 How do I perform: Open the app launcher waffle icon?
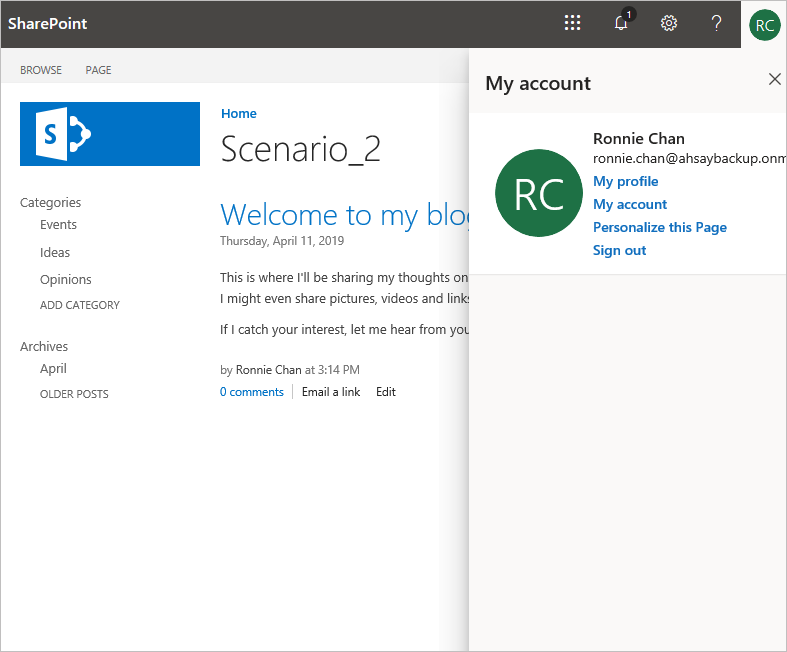point(573,24)
